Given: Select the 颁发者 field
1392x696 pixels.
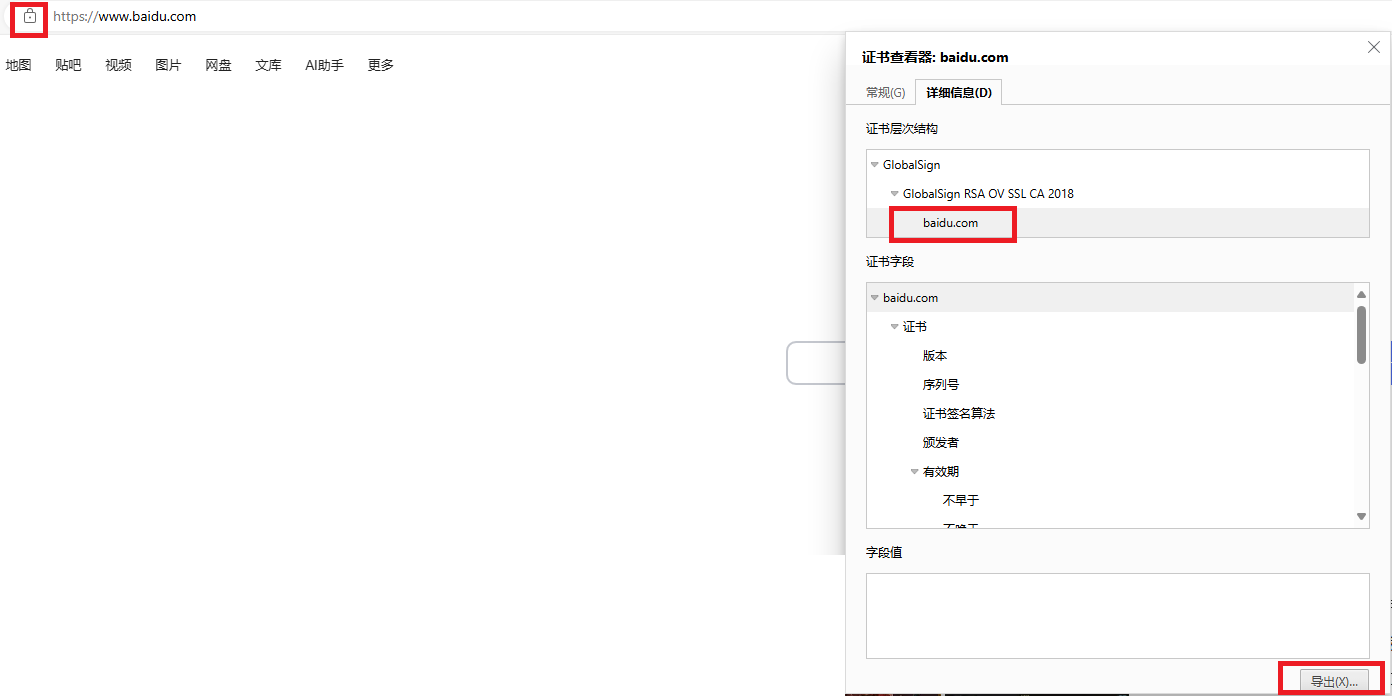Looking at the screenshot, I should (941, 443).
